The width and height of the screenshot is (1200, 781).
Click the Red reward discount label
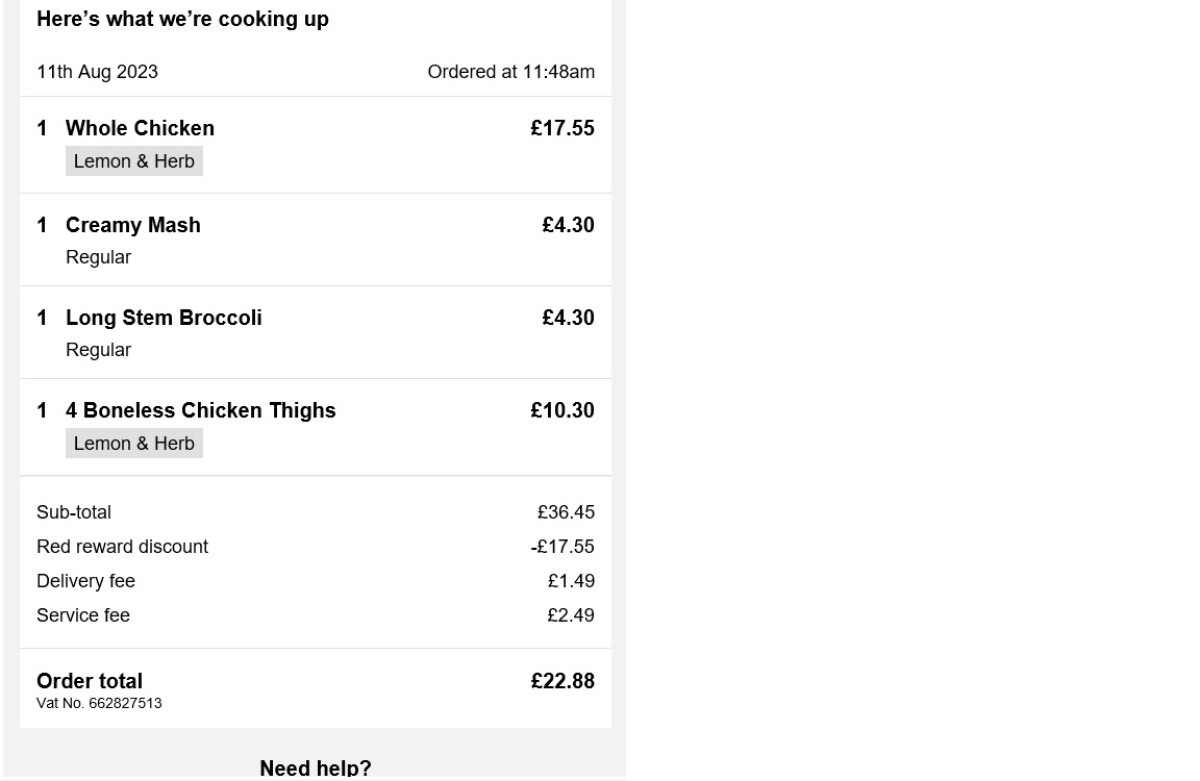[122, 547]
